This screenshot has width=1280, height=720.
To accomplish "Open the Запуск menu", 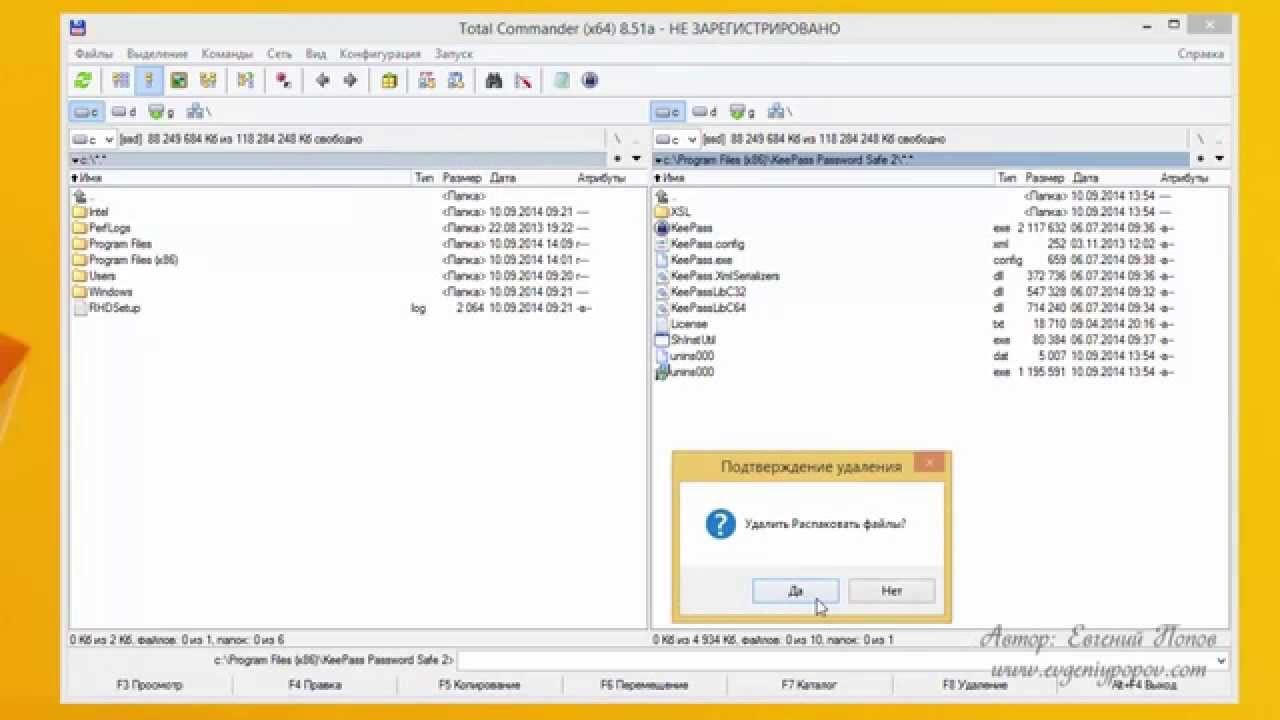I will tap(454, 54).
